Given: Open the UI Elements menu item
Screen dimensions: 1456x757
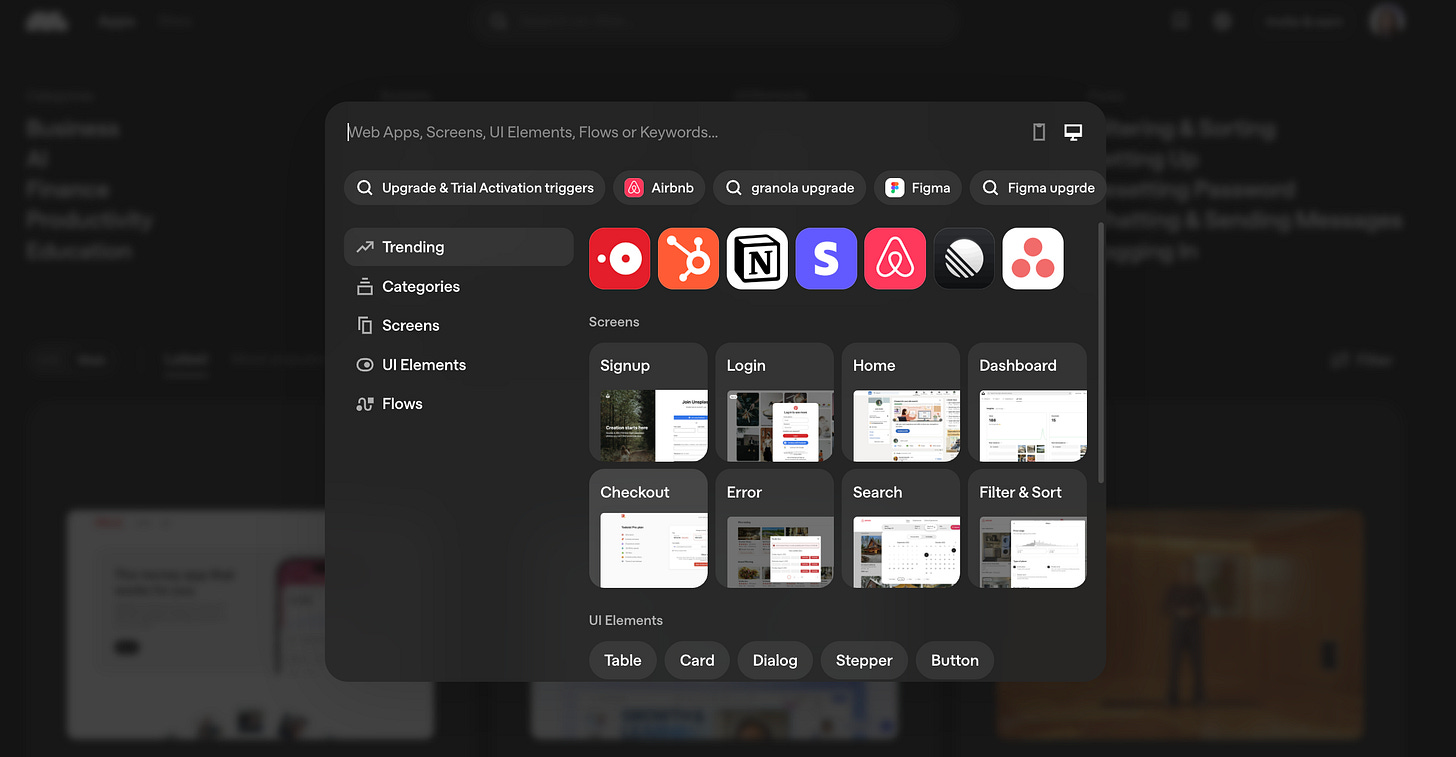Looking at the screenshot, I should [x=459, y=365].
